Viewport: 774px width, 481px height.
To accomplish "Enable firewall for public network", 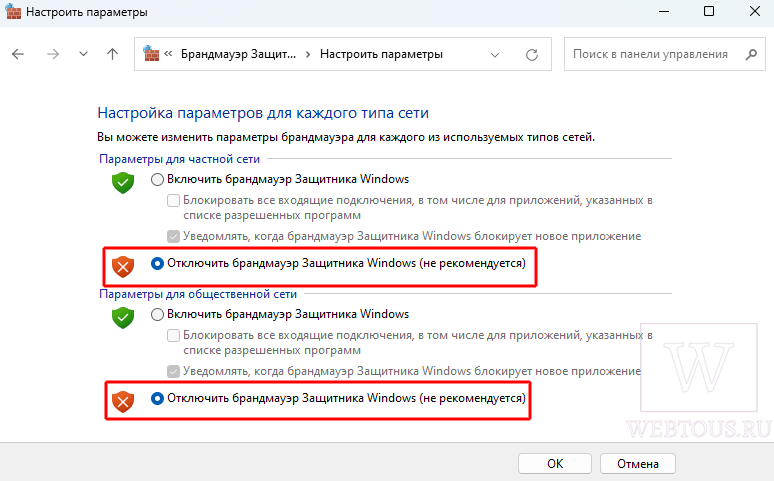I will pyautogui.click(x=157, y=314).
